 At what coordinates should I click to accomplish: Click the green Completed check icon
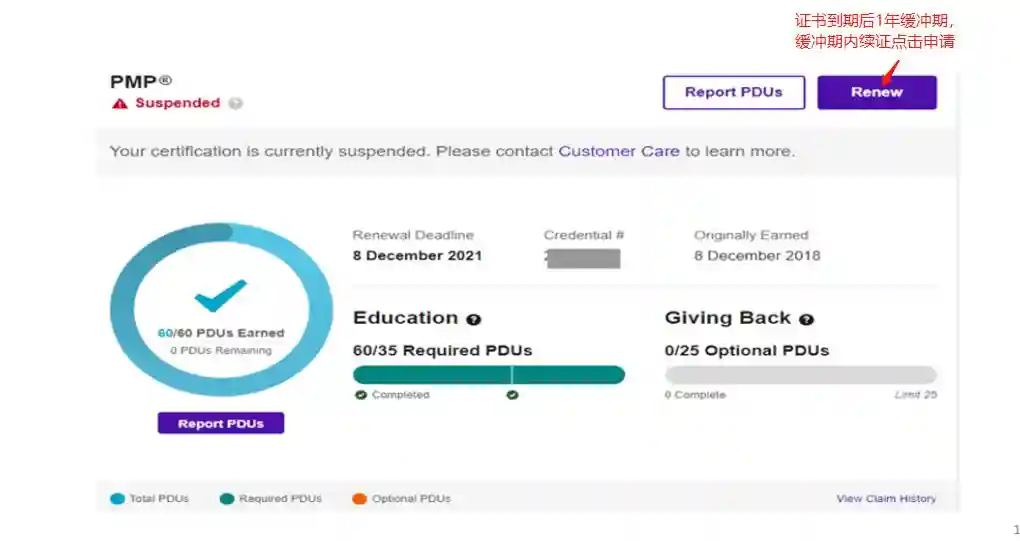pyautogui.click(x=361, y=395)
